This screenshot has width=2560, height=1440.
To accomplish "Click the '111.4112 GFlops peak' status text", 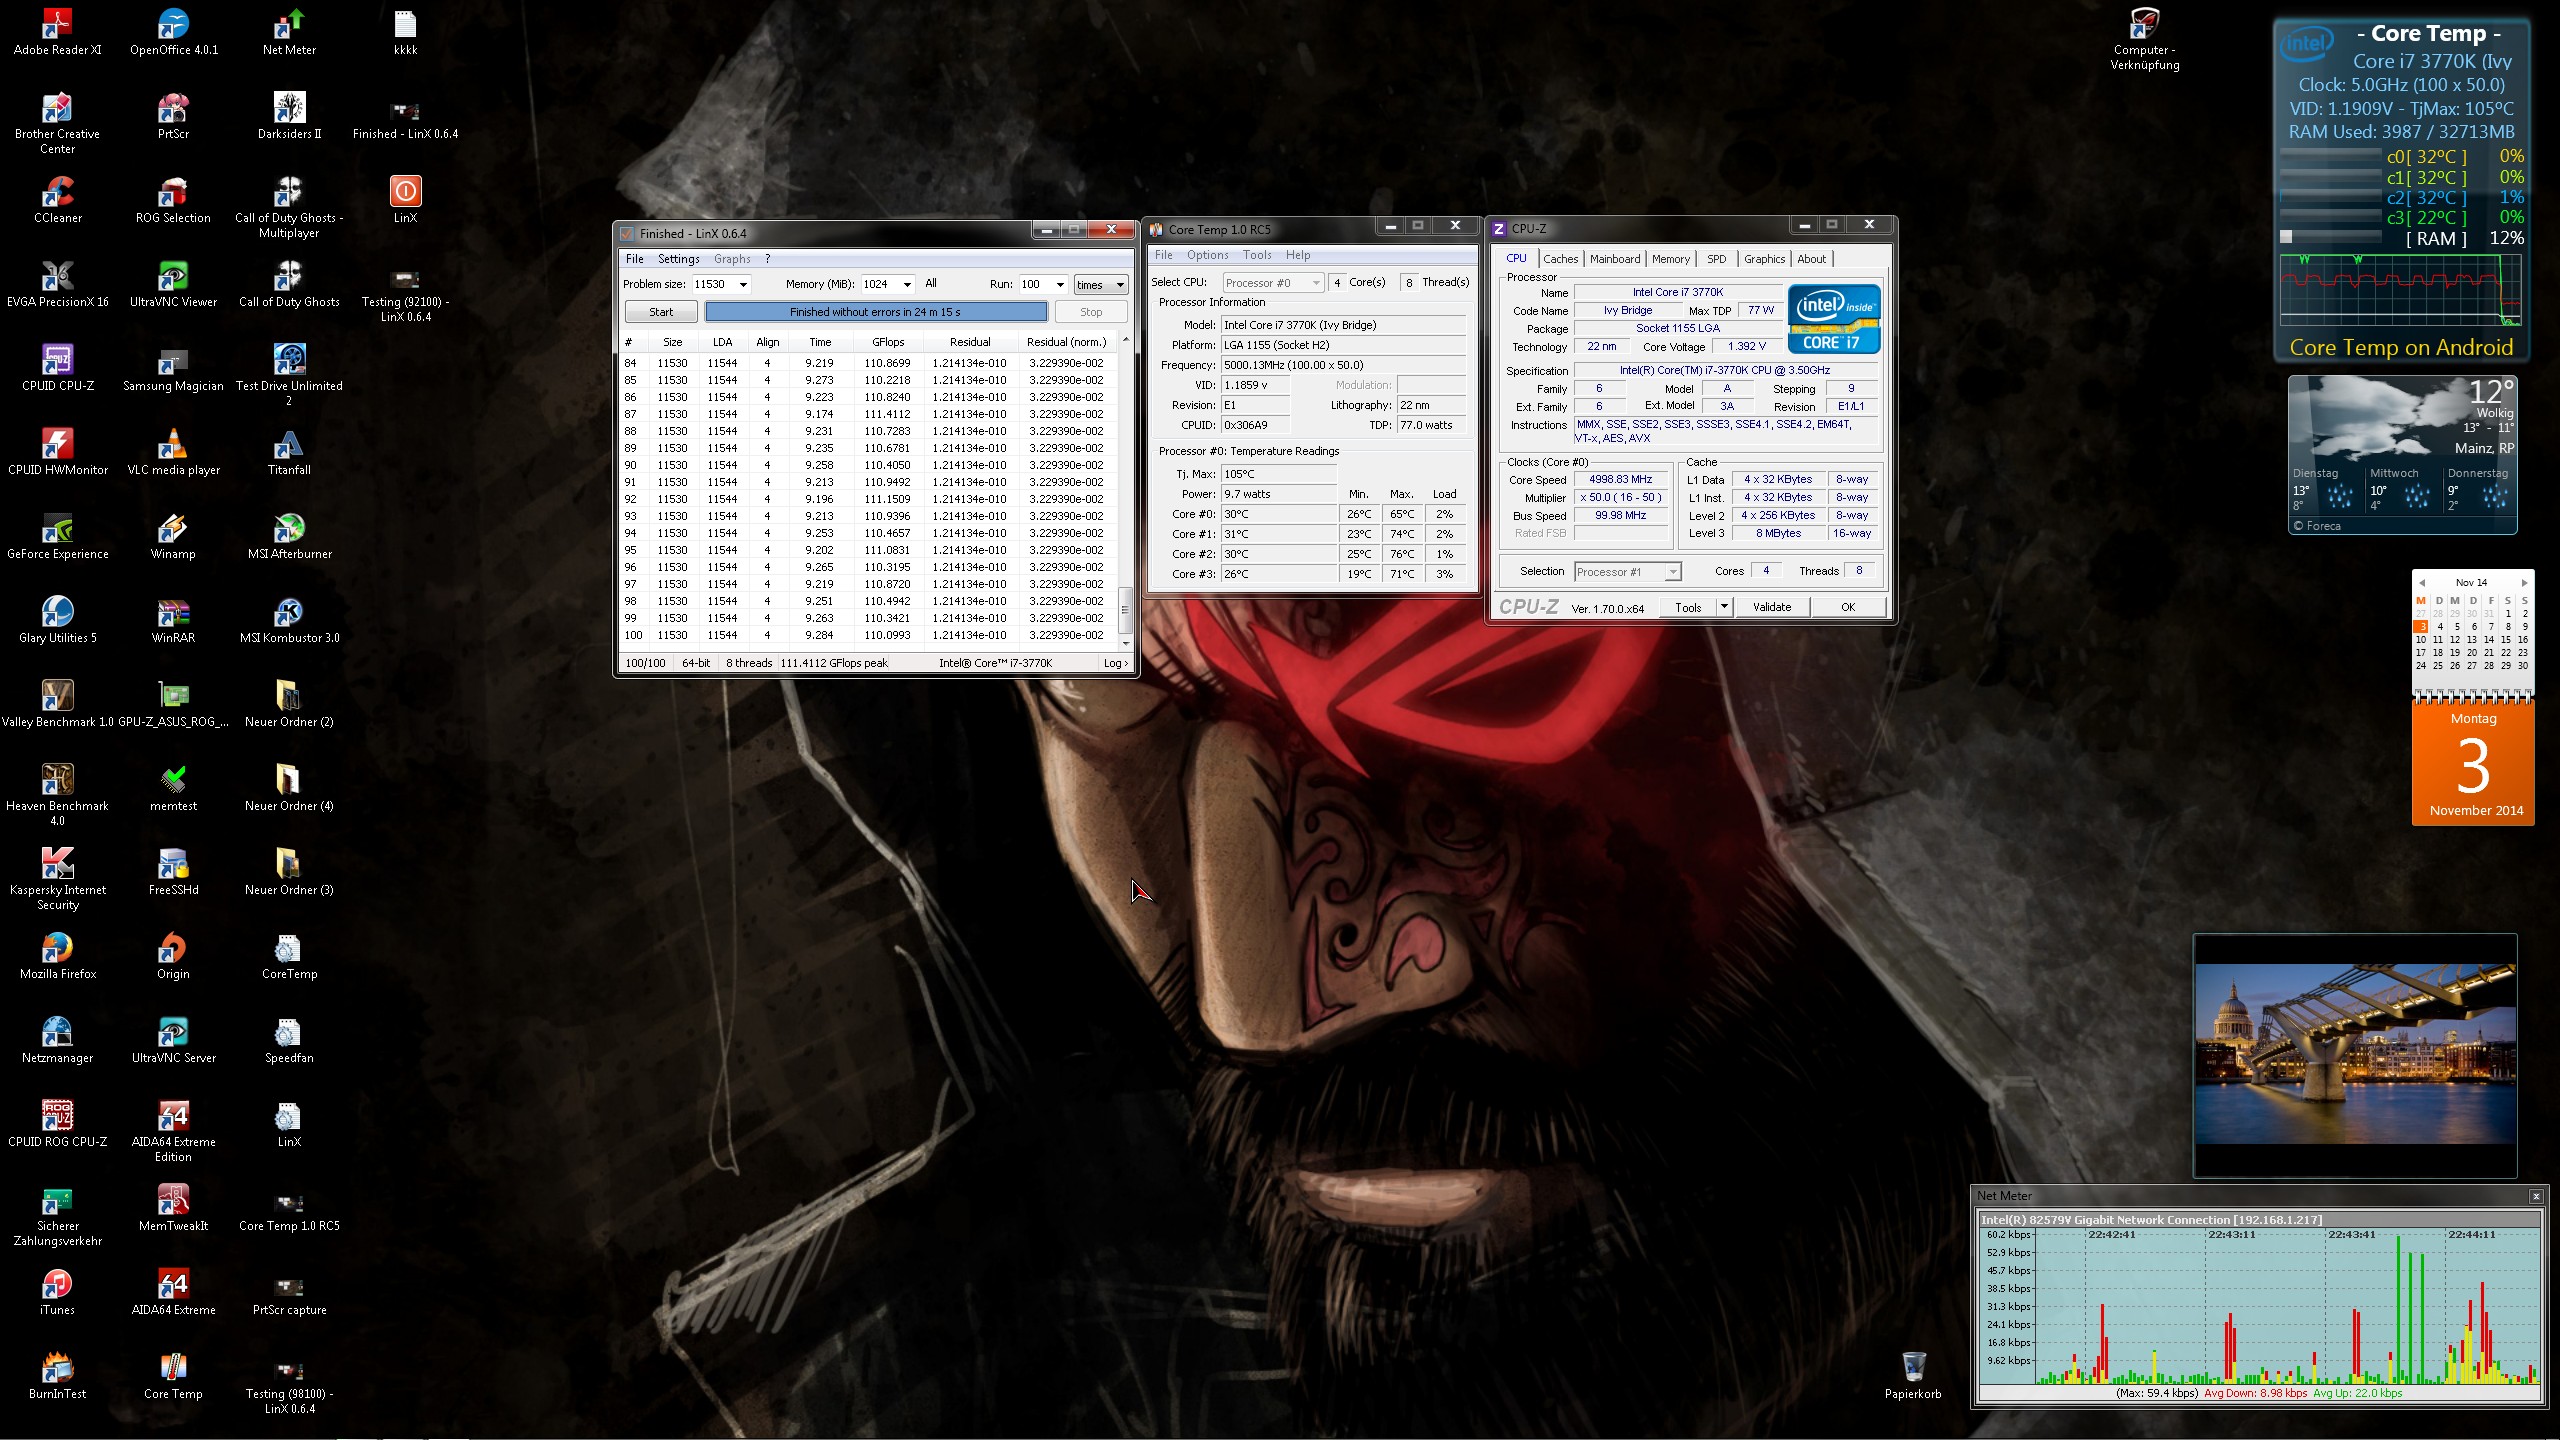I will (834, 663).
